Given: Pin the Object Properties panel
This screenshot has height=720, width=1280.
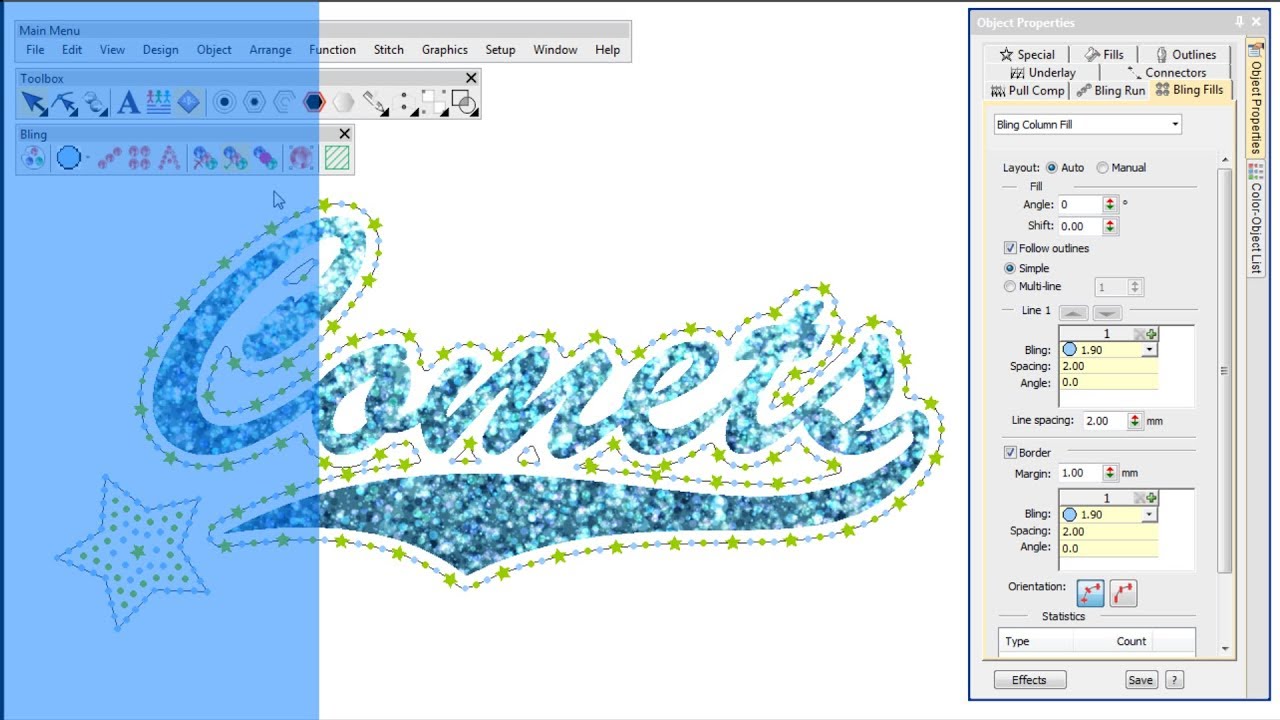Looking at the screenshot, I should [1240, 22].
